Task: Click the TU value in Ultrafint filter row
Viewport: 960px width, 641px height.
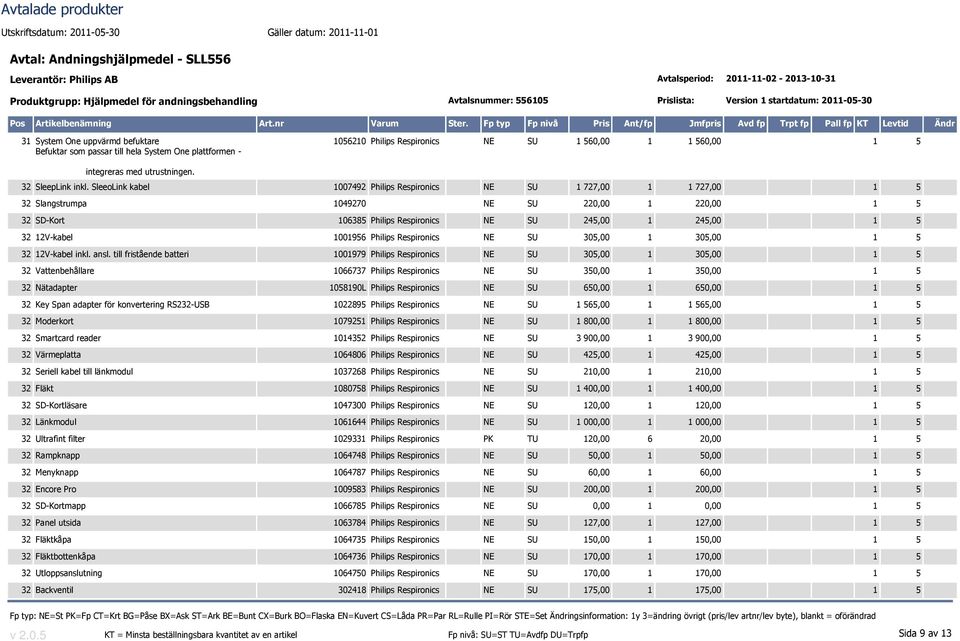Action: (x=533, y=439)
